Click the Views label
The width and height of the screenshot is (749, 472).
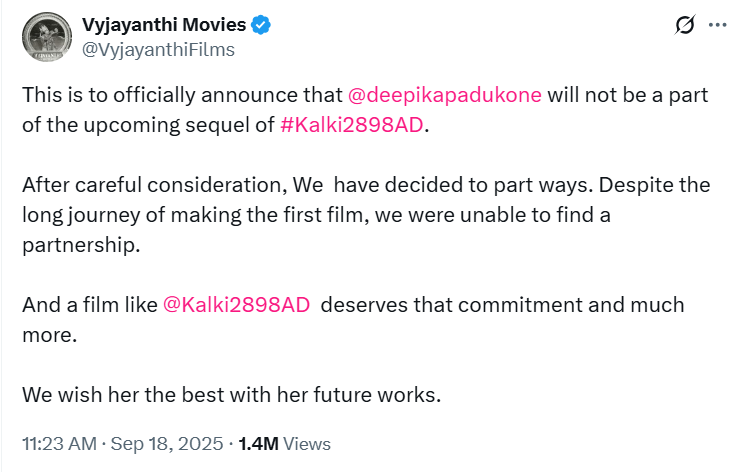tap(308, 443)
